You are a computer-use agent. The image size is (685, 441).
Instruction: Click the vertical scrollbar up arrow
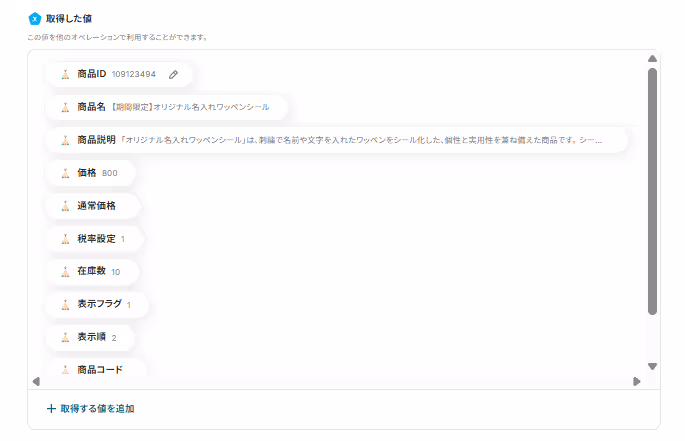coord(652,59)
